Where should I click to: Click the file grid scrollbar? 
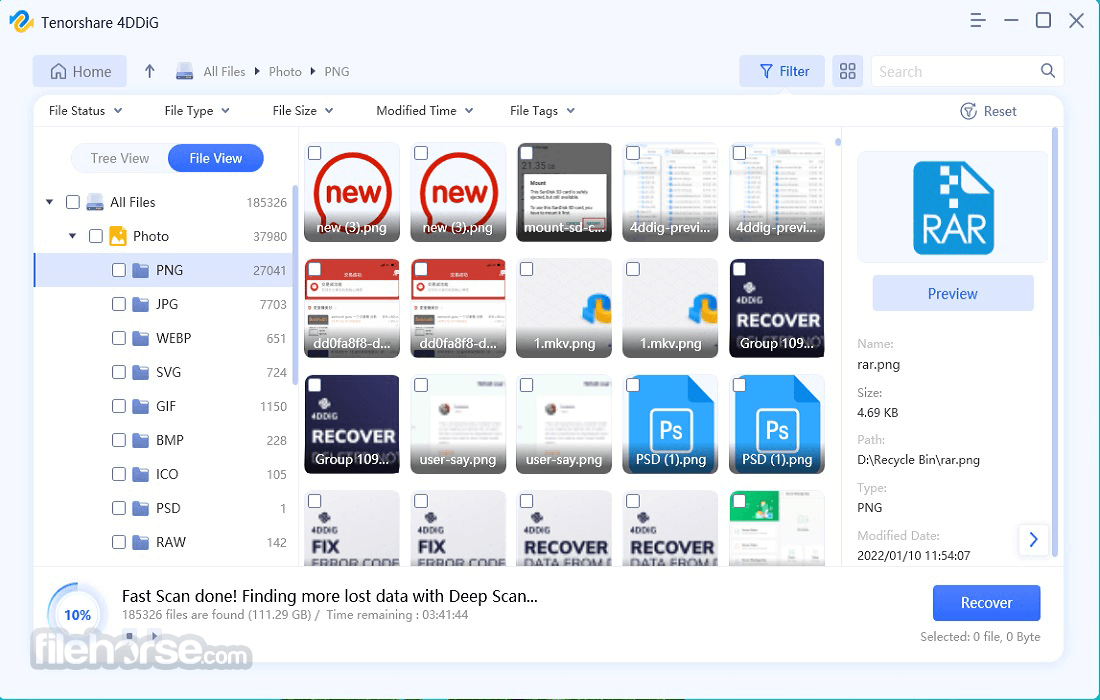pyautogui.click(x=838, y=142)
